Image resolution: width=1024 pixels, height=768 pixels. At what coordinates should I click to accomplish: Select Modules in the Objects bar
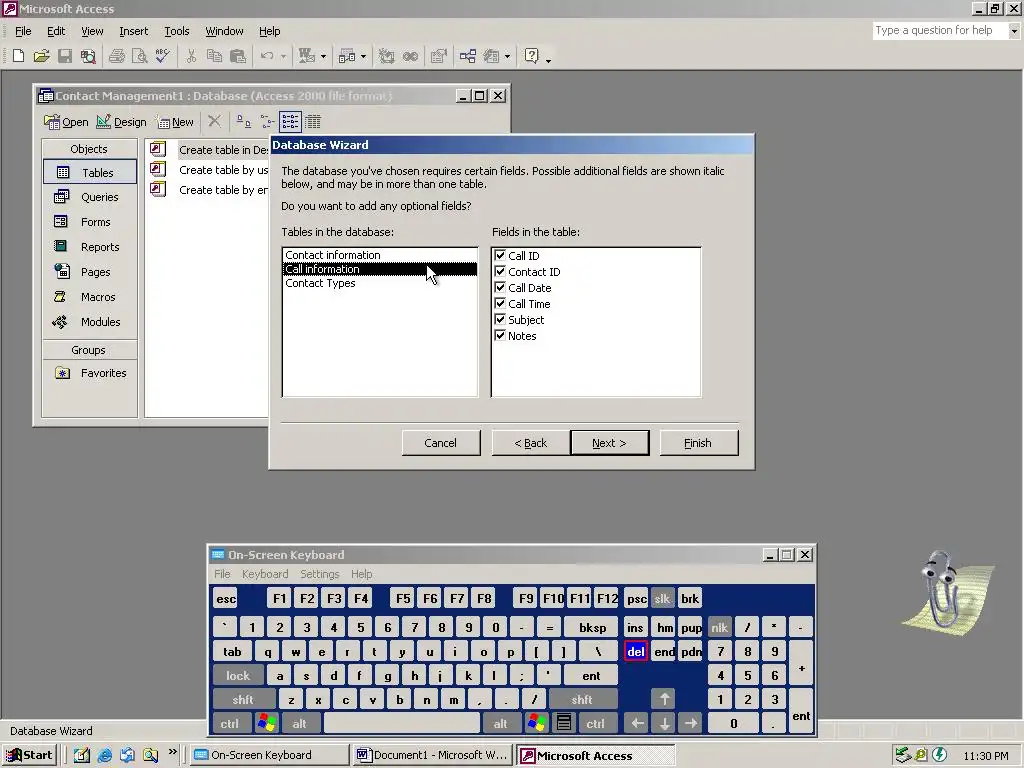click(89, 321)
